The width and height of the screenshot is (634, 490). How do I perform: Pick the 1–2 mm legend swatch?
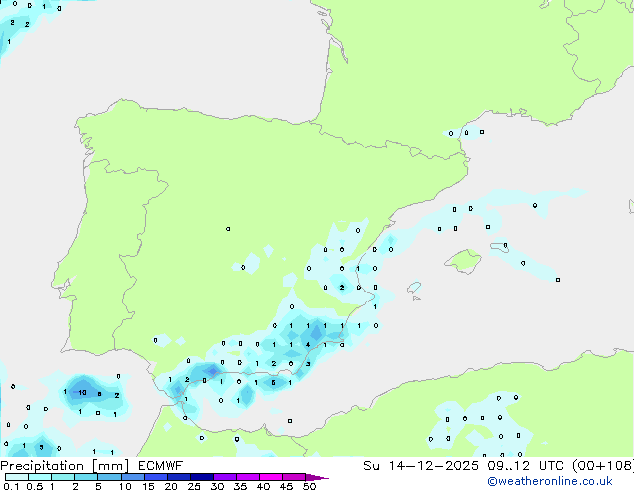coord(63,477)
